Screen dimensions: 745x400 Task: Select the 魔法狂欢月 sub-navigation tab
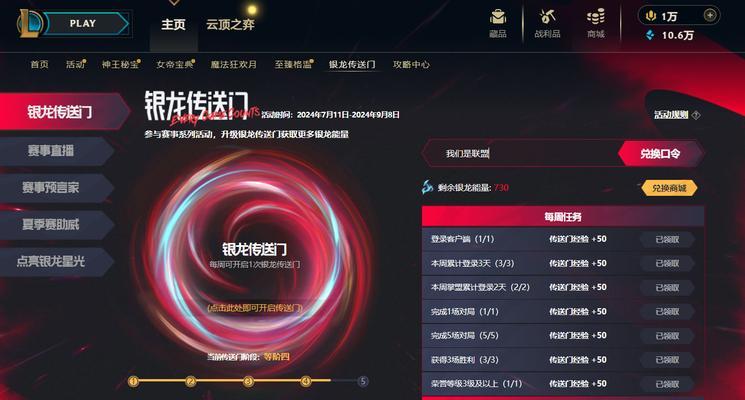click(234, 64)
